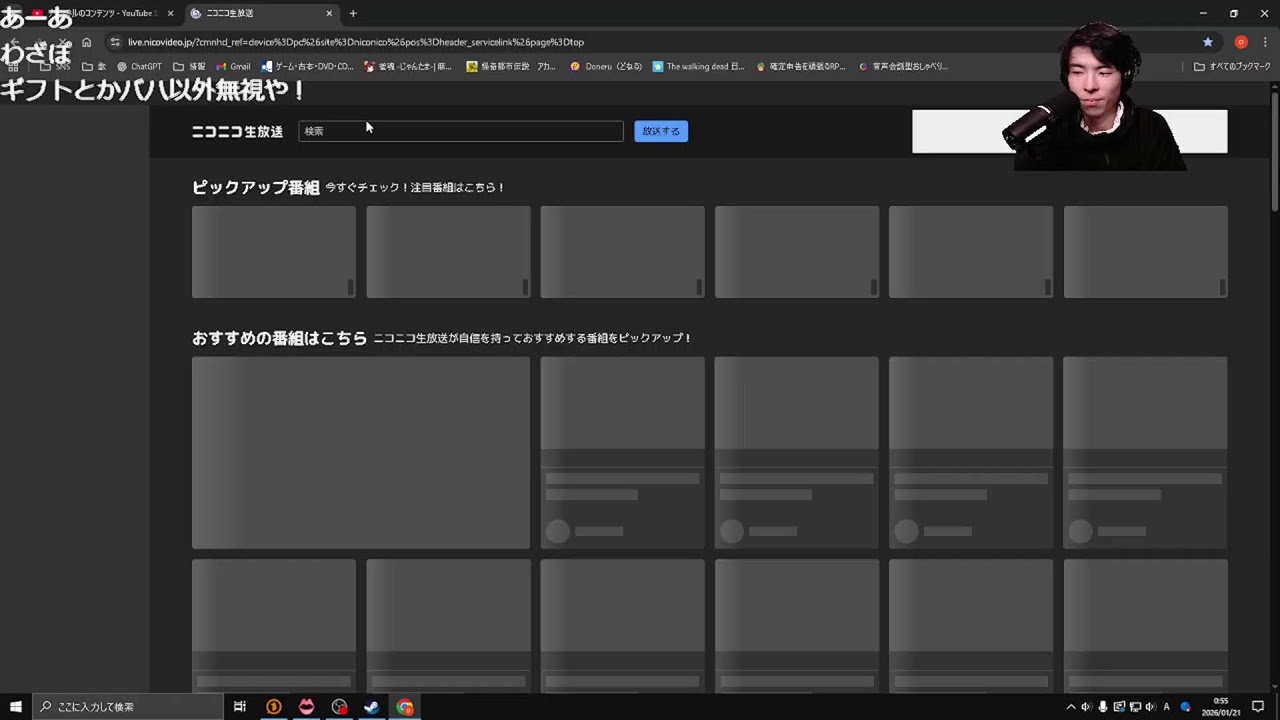This screenshot has width=1280, height=720.
Task: Open the pink lips taskbar app
Action: (306, 707)
